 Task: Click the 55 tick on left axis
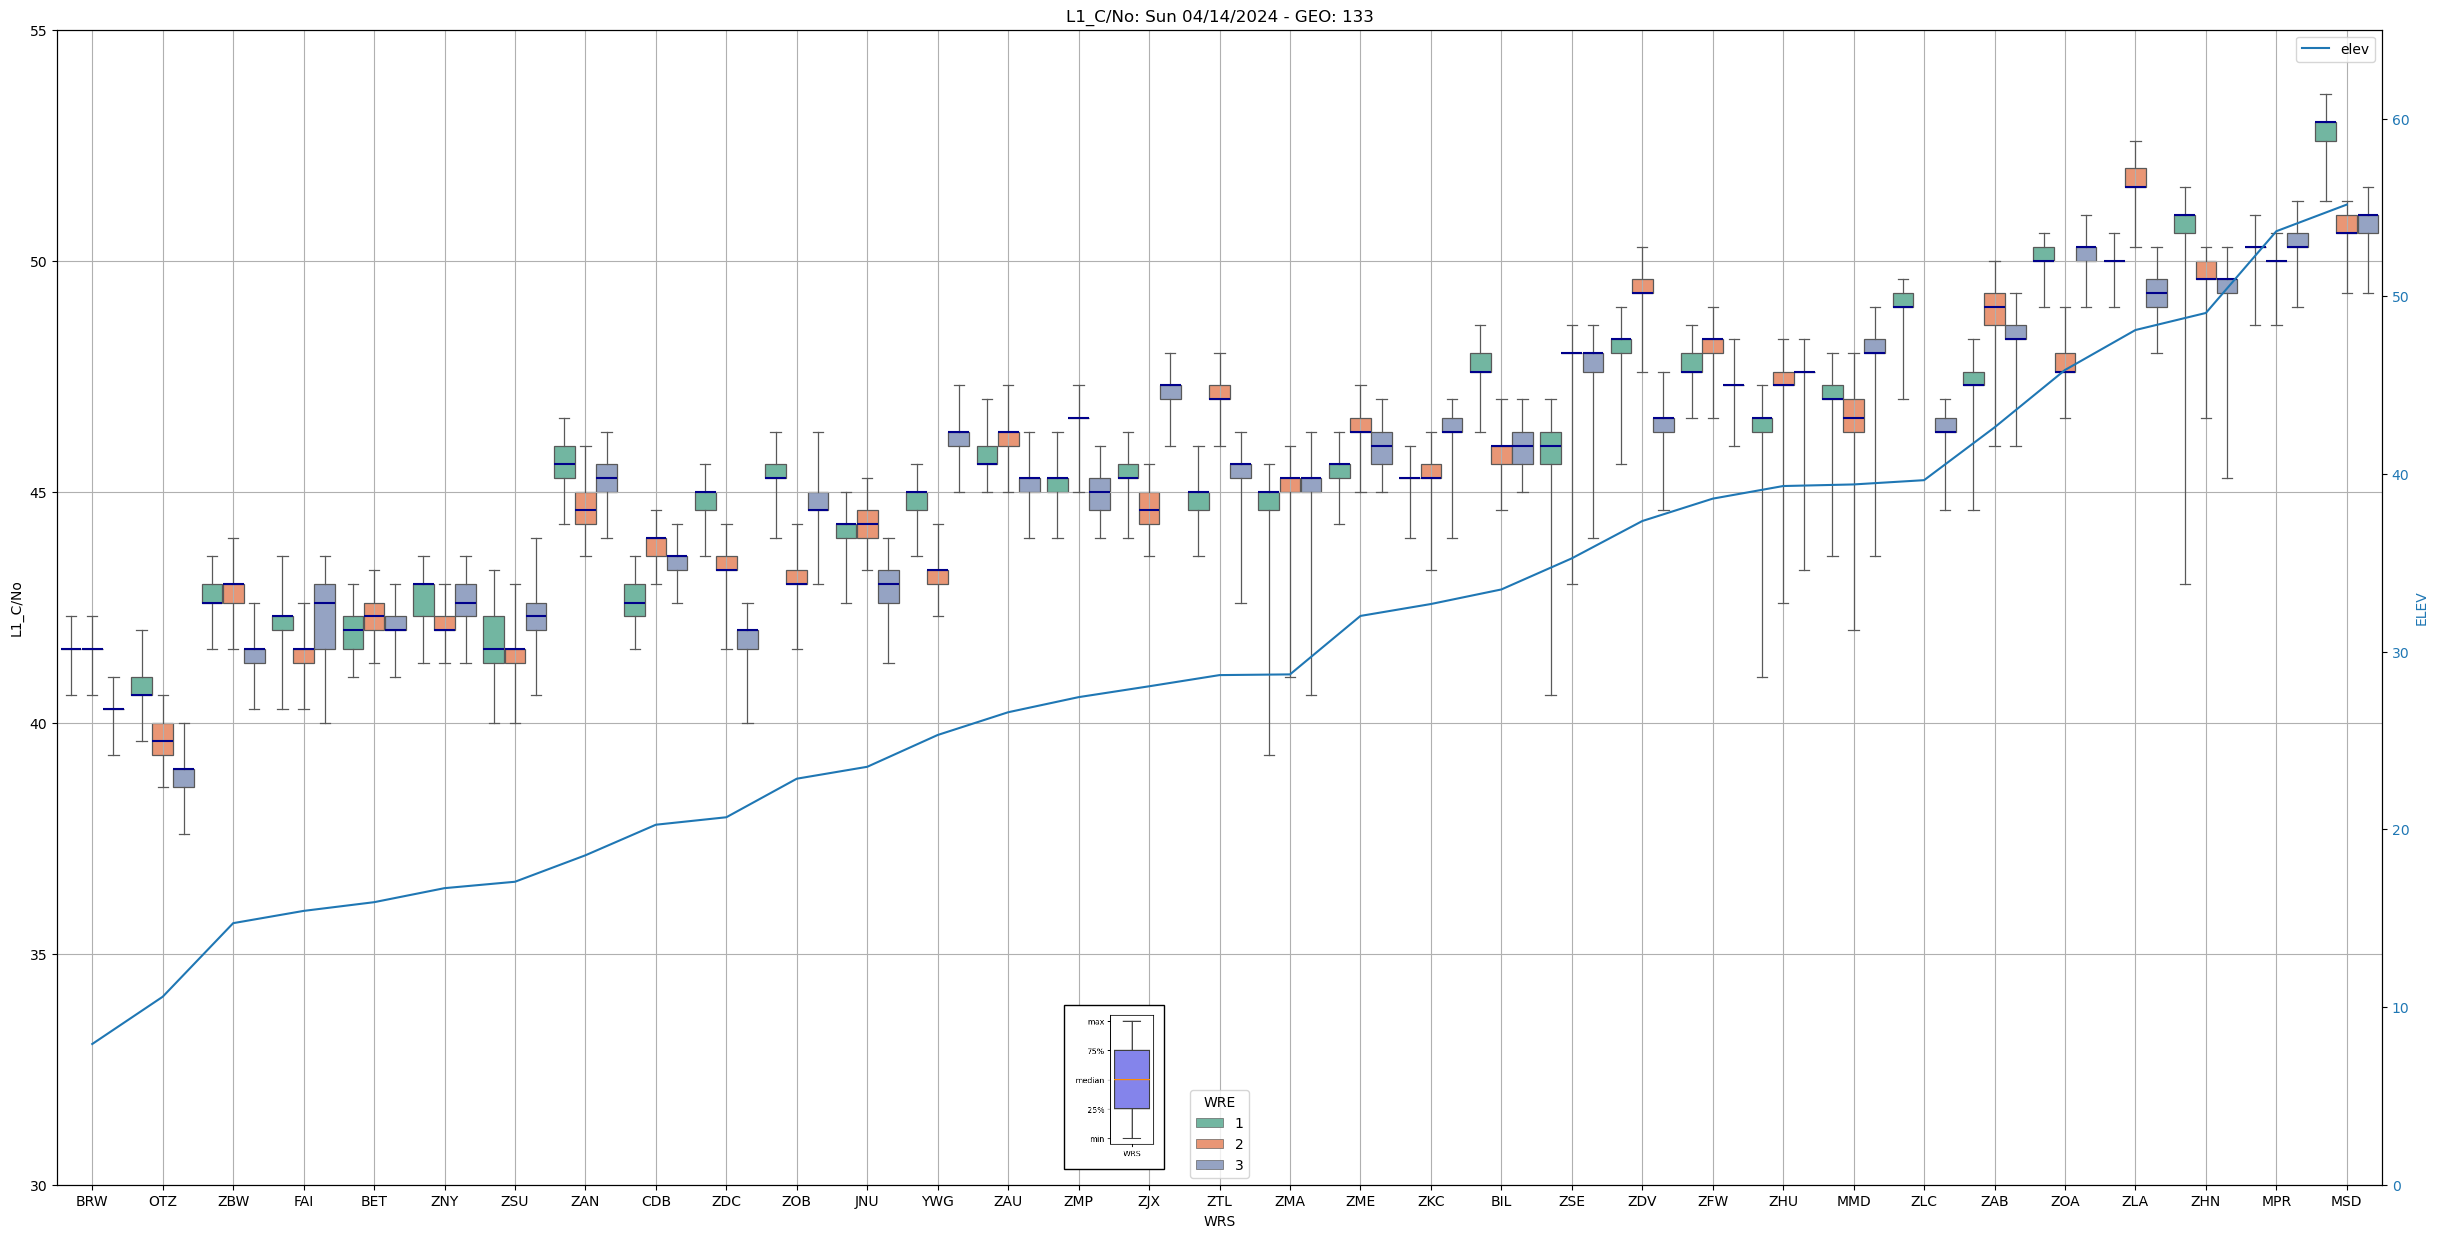pyautogui.click(x=39, y=31)
